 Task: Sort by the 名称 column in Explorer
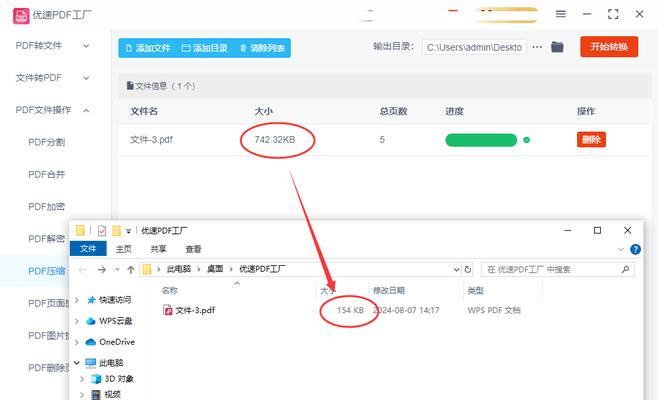170,290
